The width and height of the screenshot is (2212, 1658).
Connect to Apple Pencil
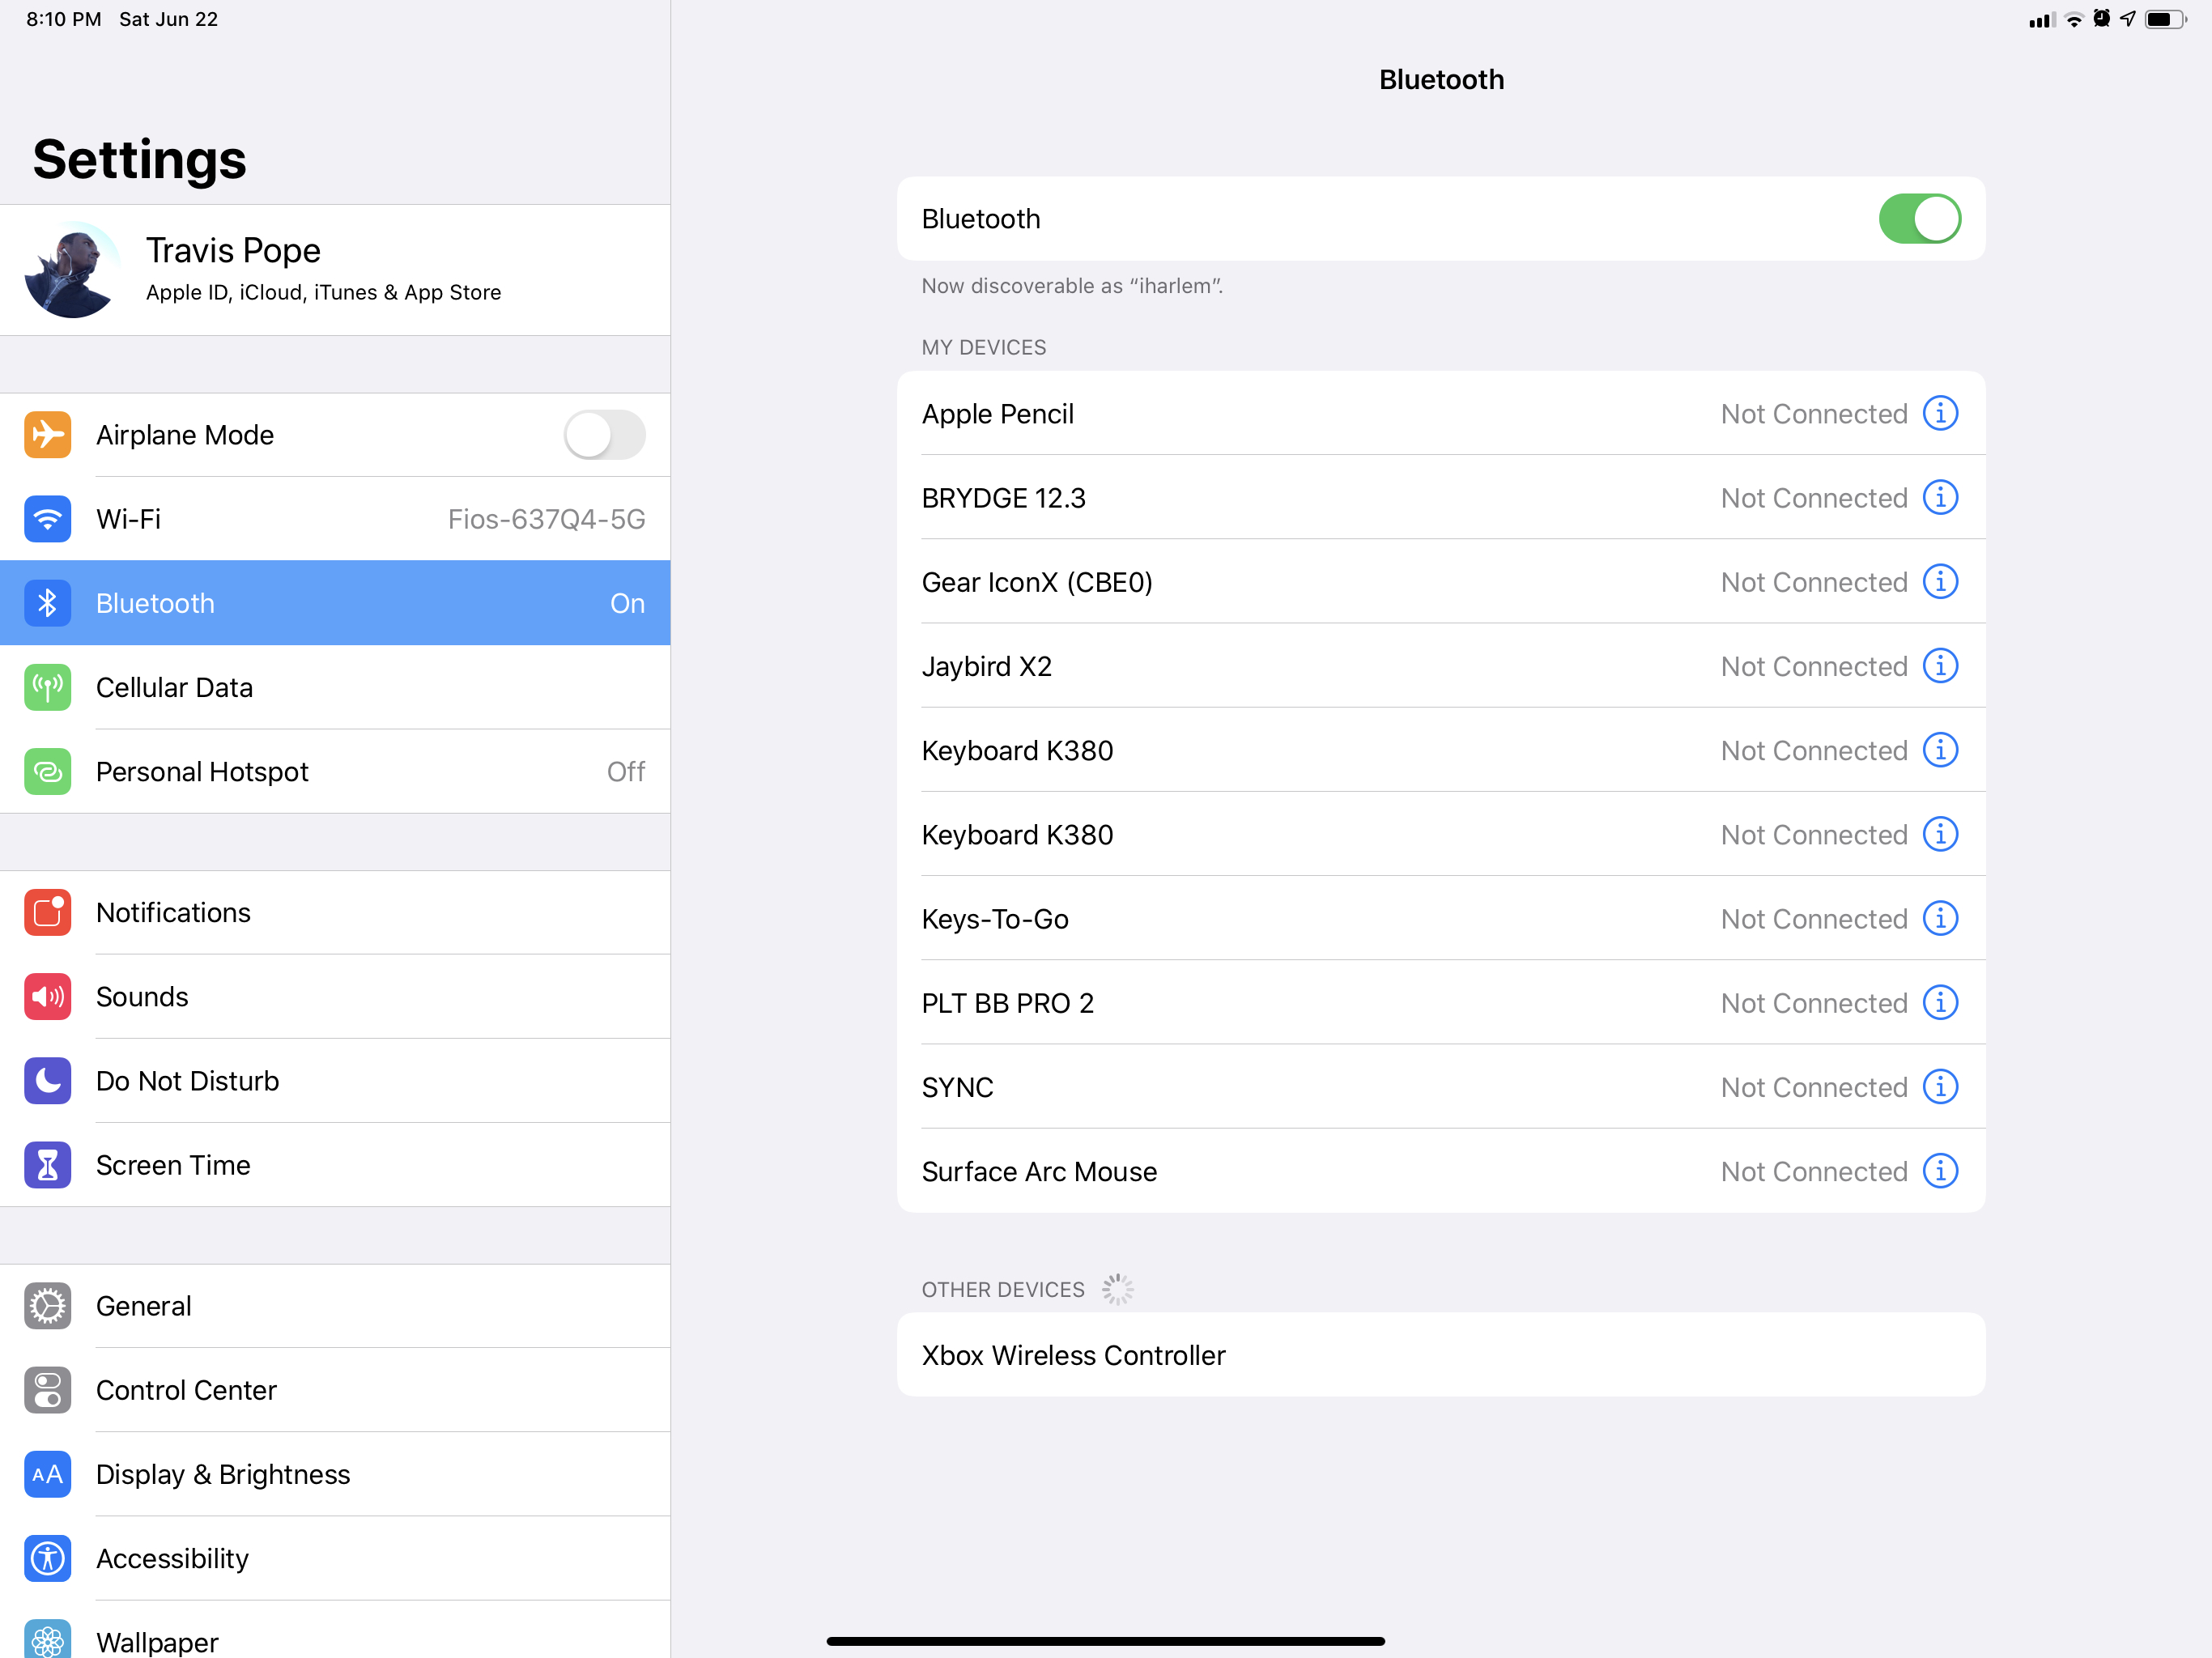pyautogui.click(x=1441, y=413)
